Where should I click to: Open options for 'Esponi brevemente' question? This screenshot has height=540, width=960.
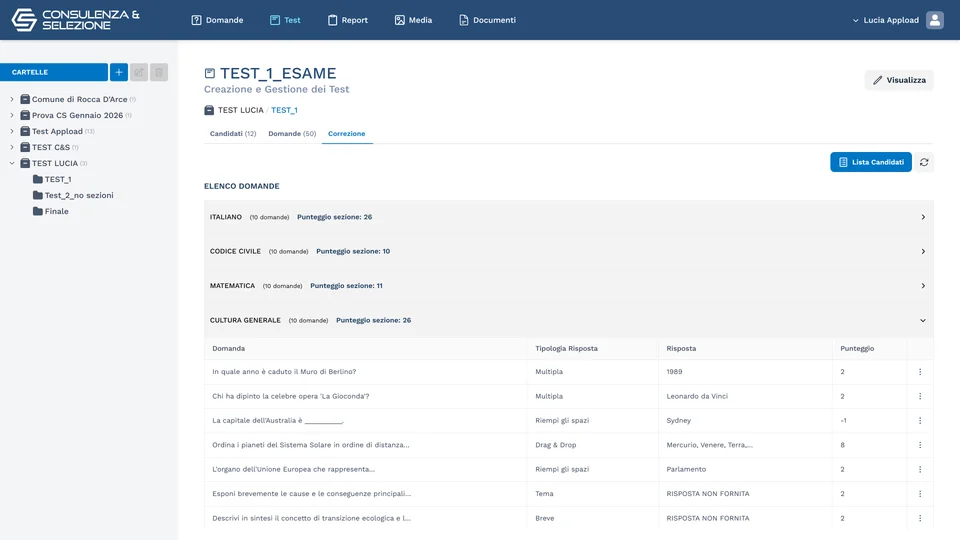click(920, 493)
